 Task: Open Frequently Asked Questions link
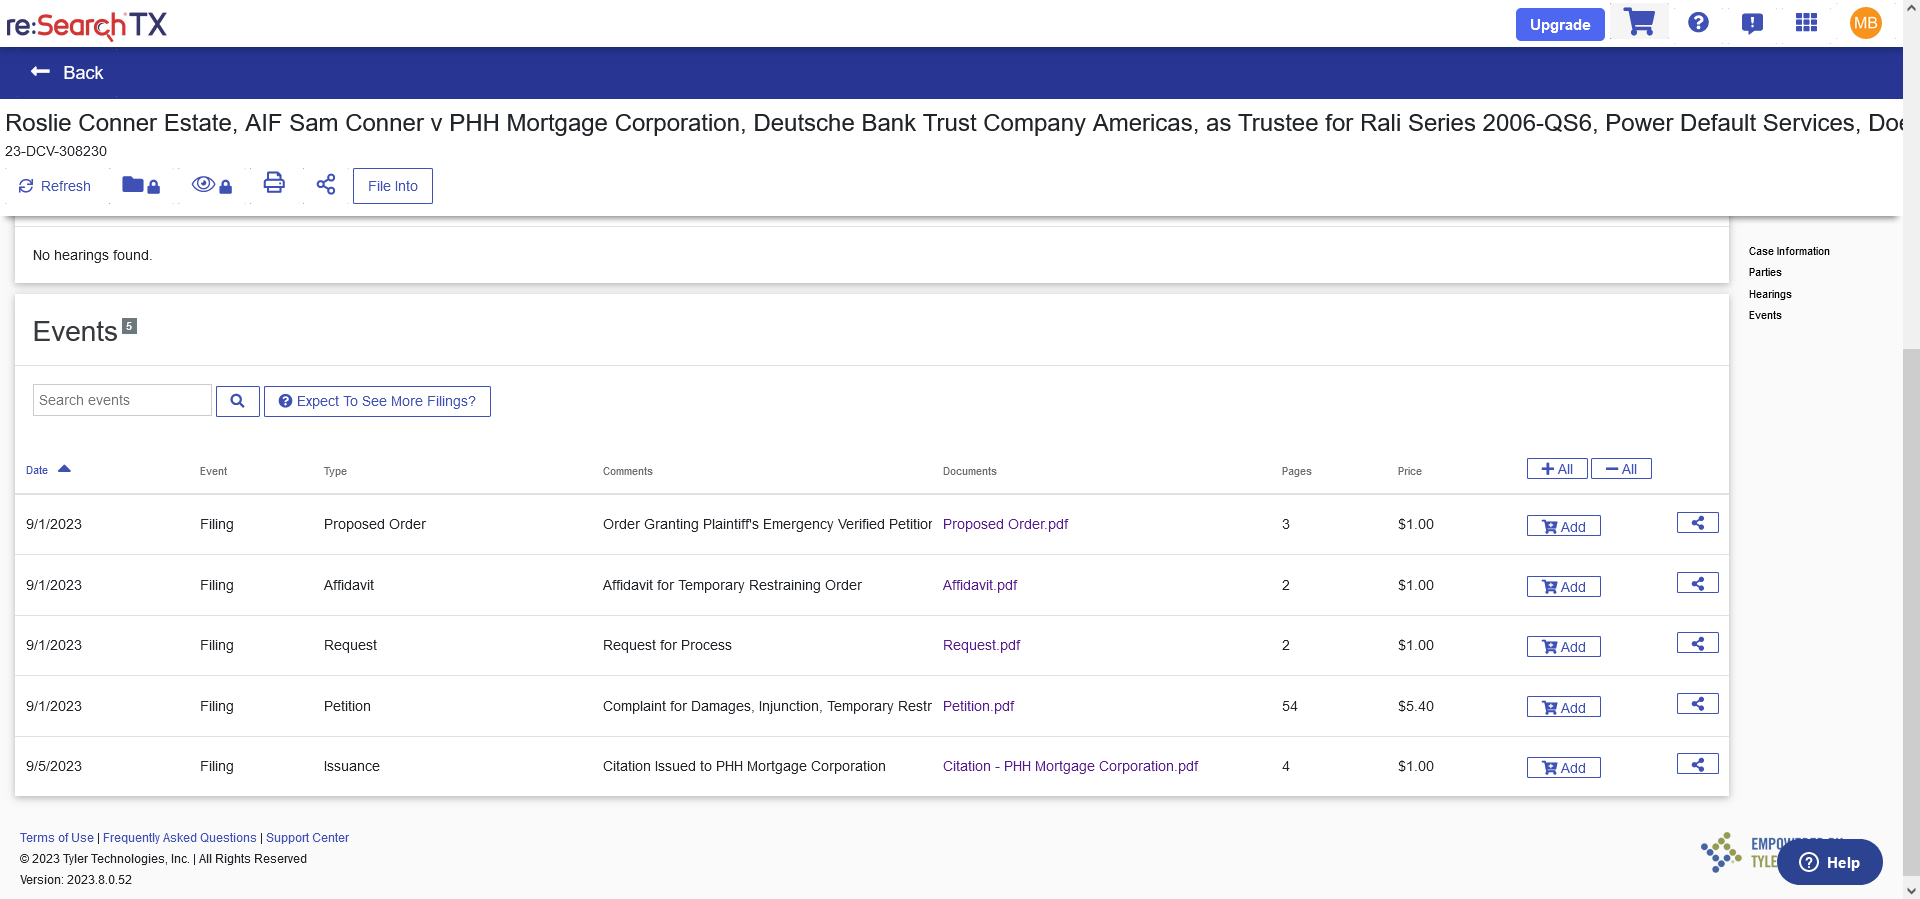click(x=180, y=838)
